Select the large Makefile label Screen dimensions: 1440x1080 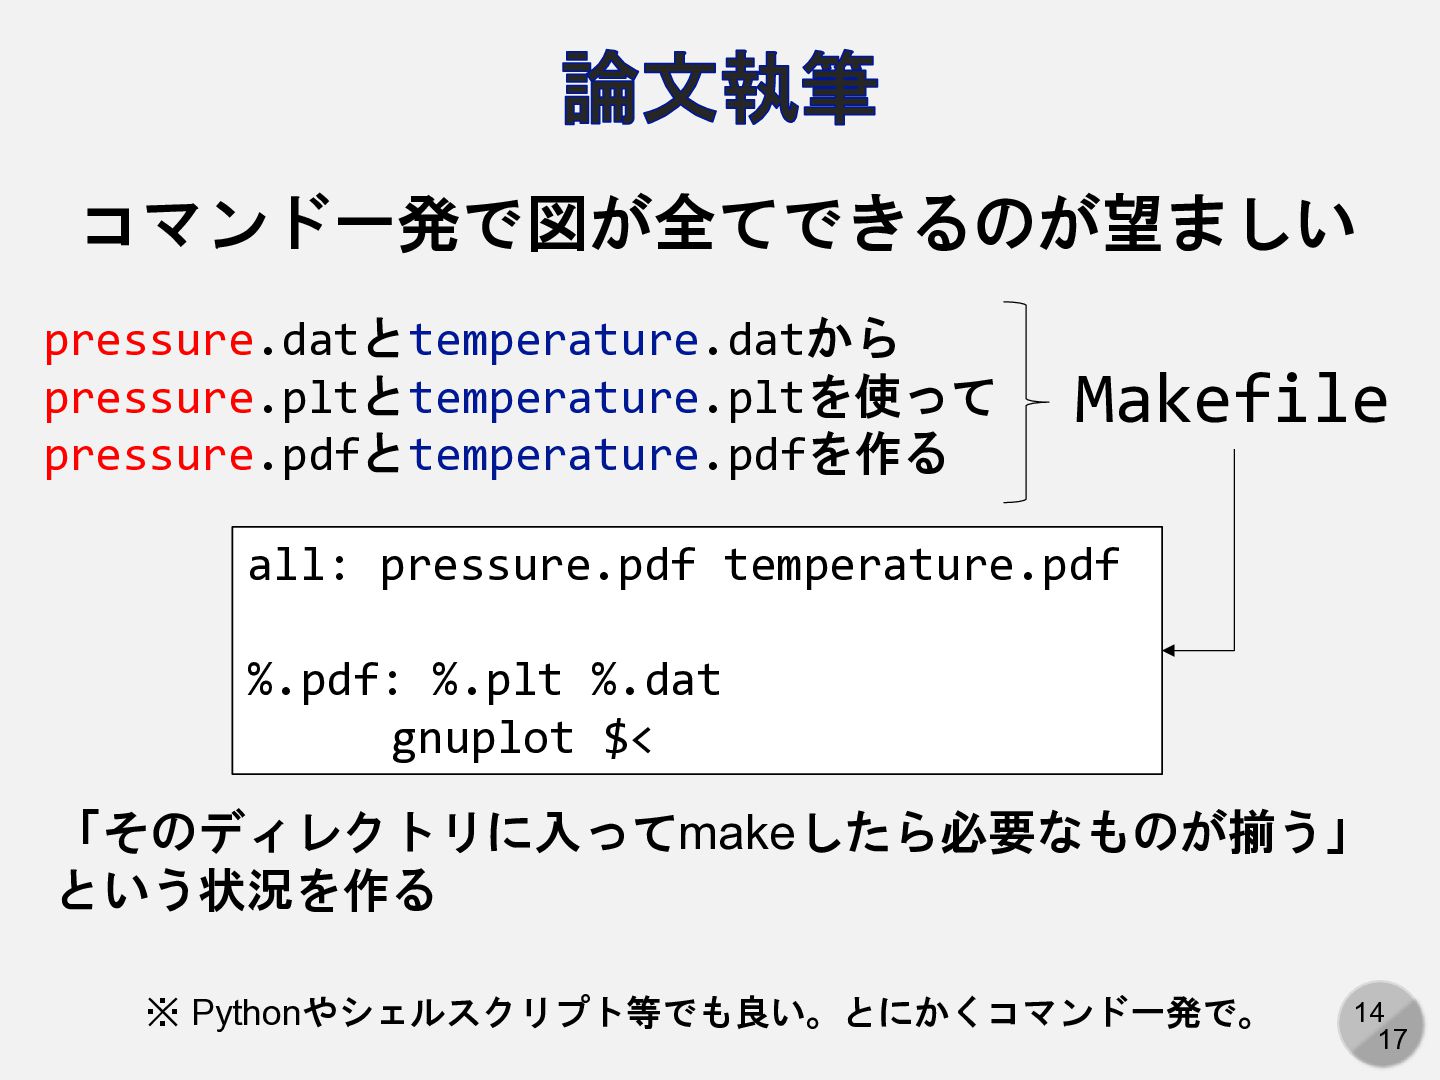[x=1231, y=399]
